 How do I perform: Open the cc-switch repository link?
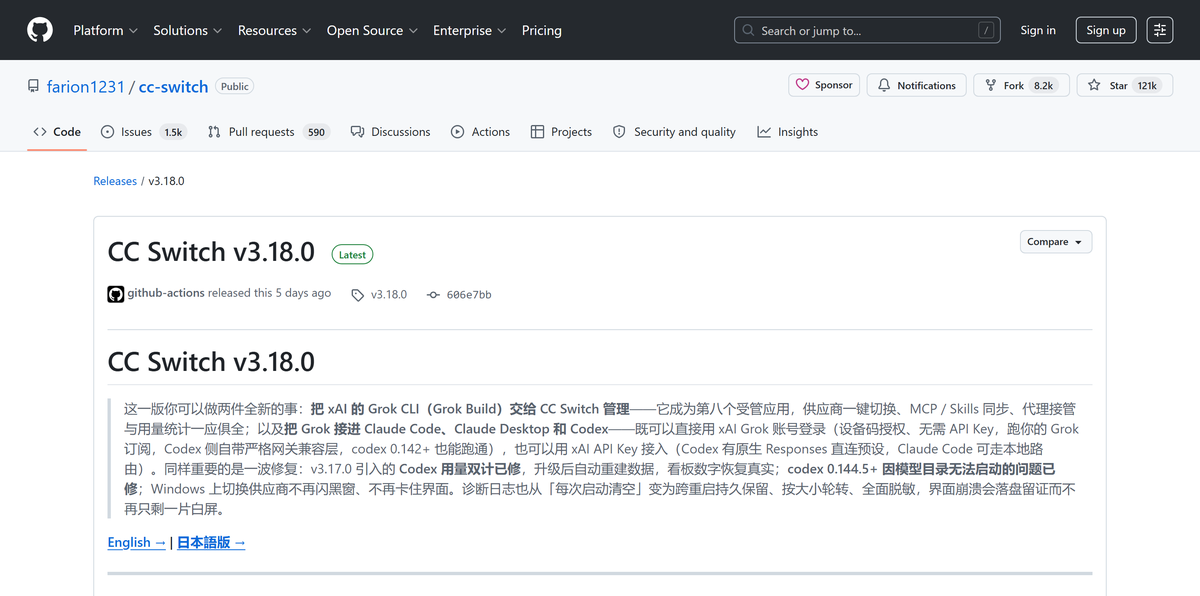[x=174, y=87]
